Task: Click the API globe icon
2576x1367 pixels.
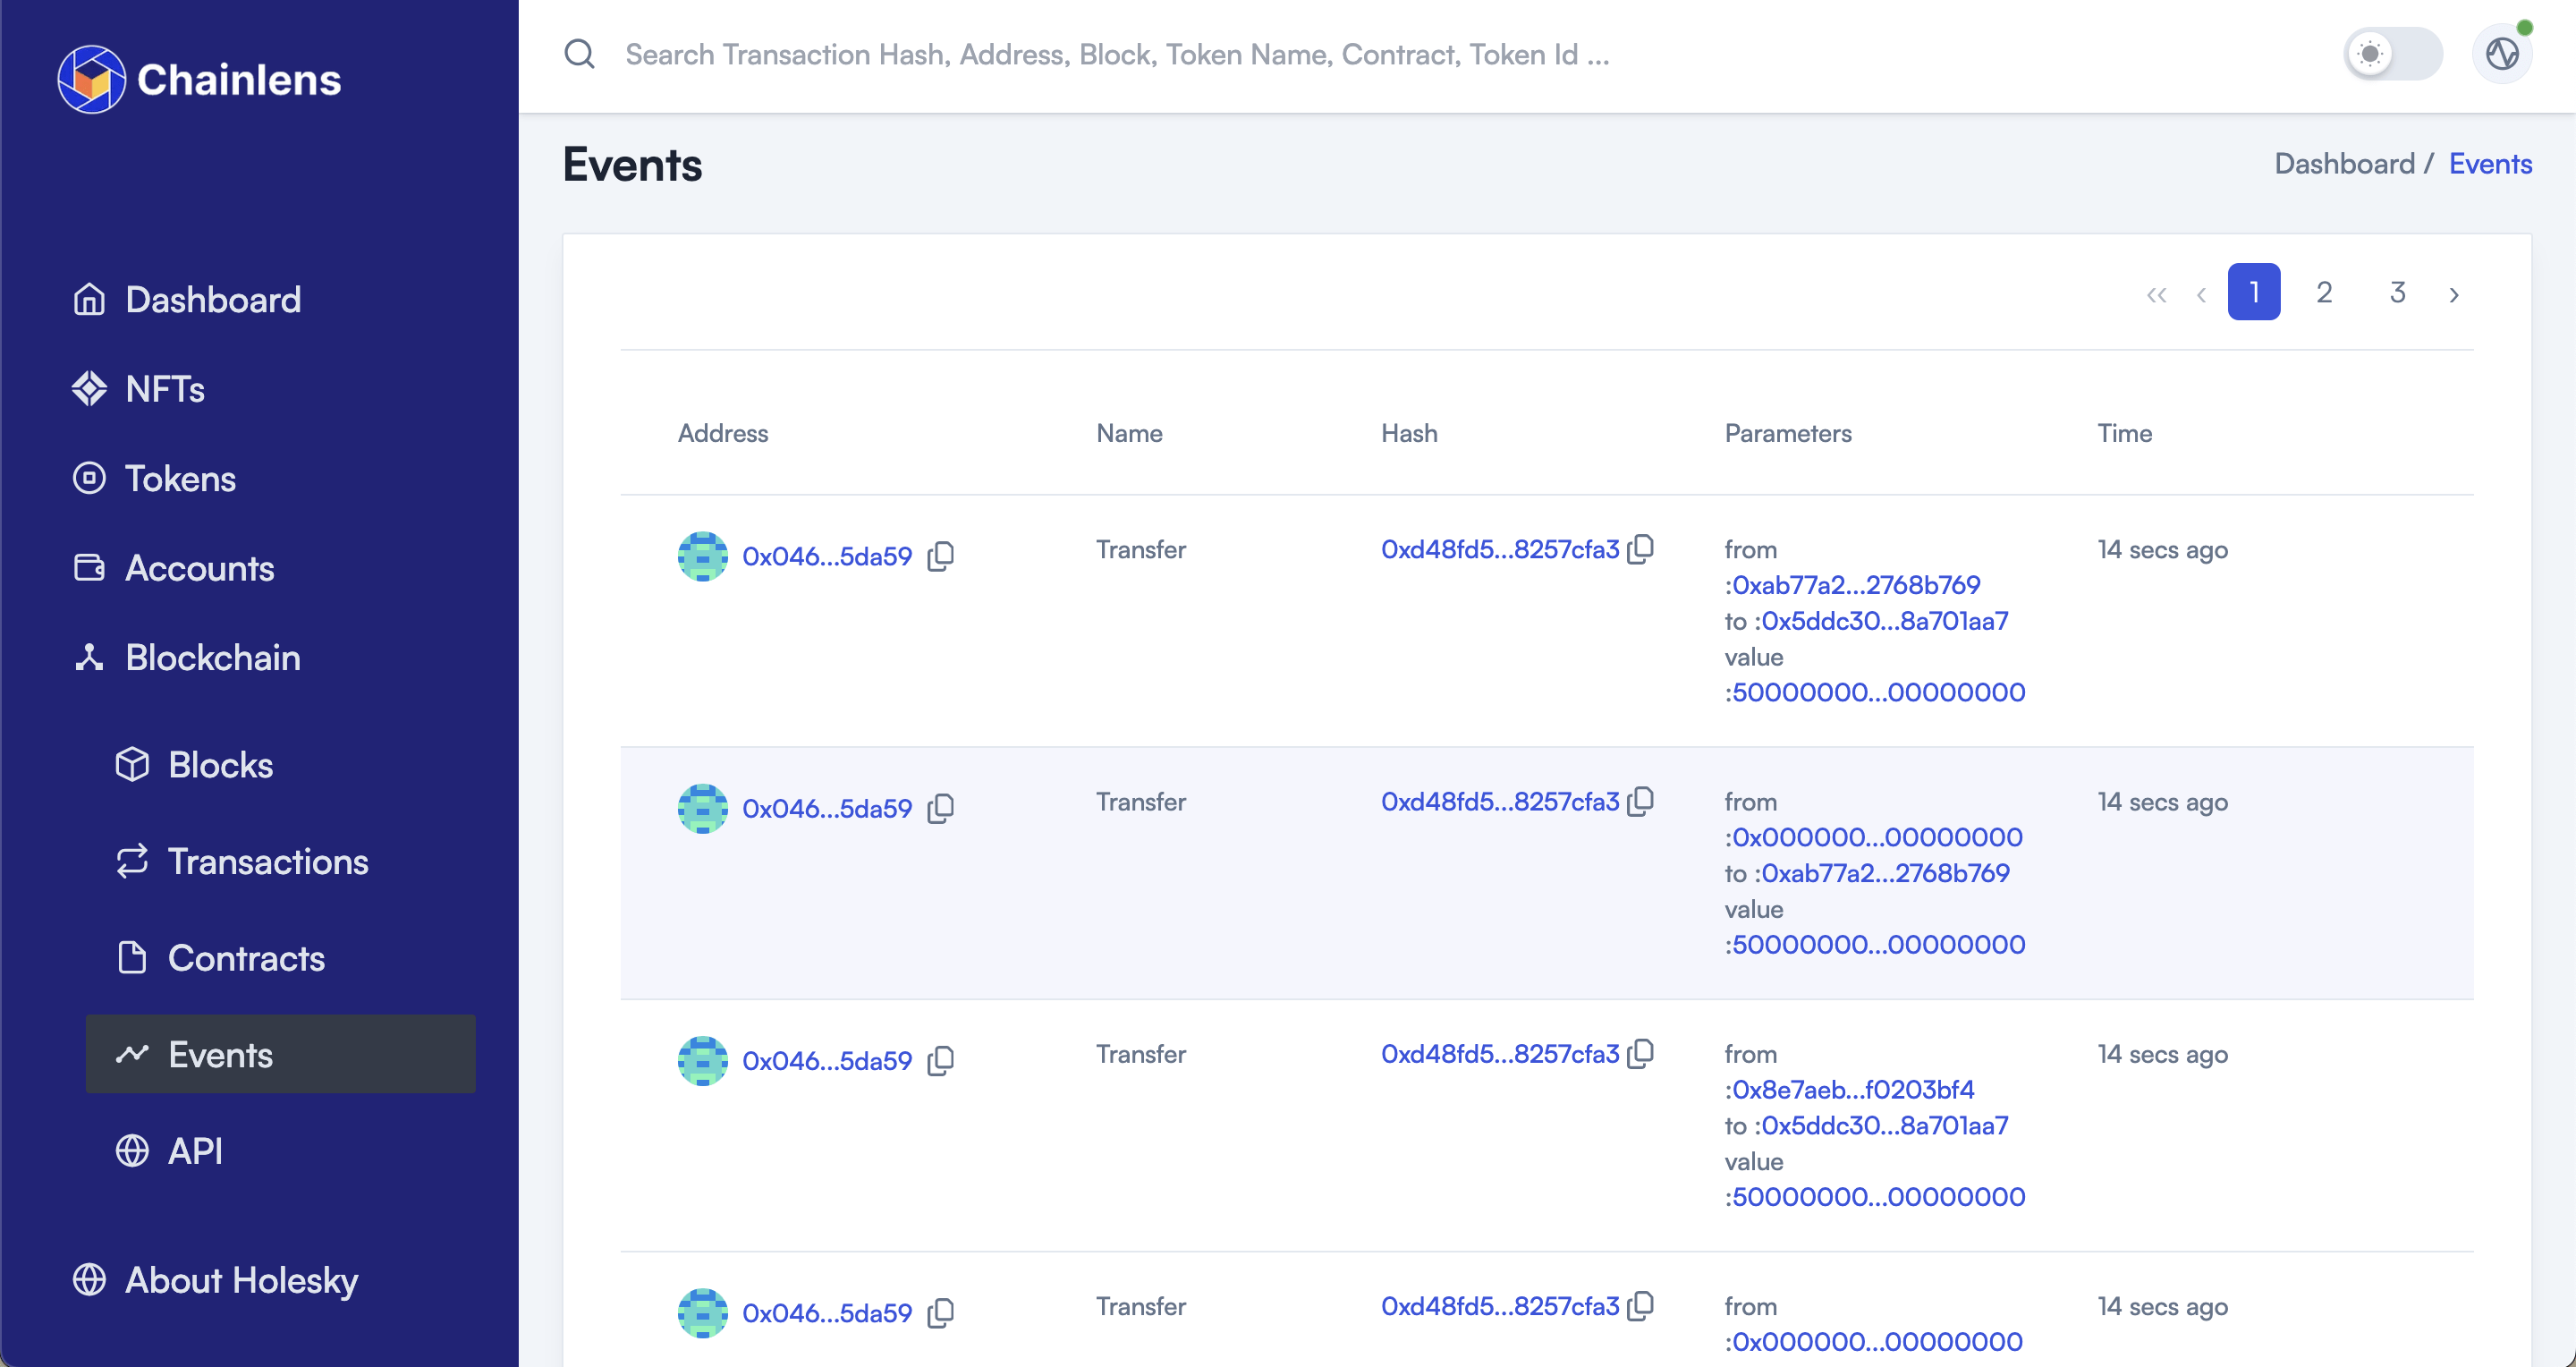Action: point(133,1151)
